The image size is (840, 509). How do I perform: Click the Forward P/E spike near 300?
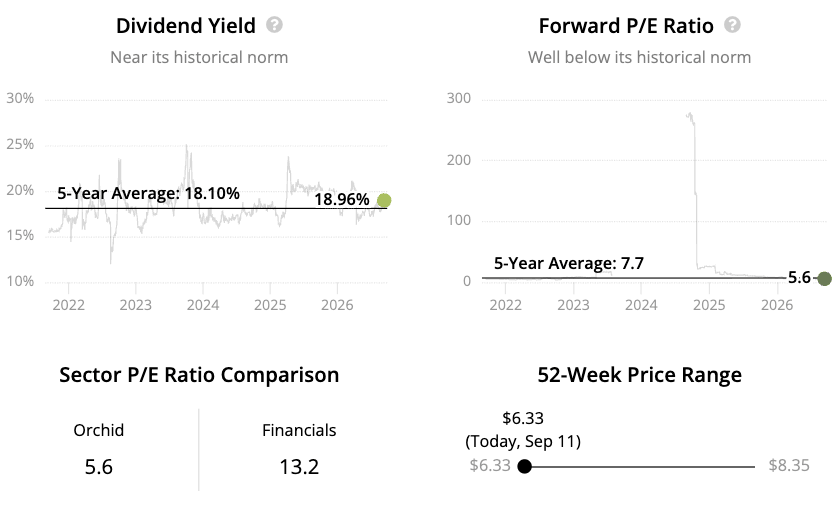click(x=691, y=117)
